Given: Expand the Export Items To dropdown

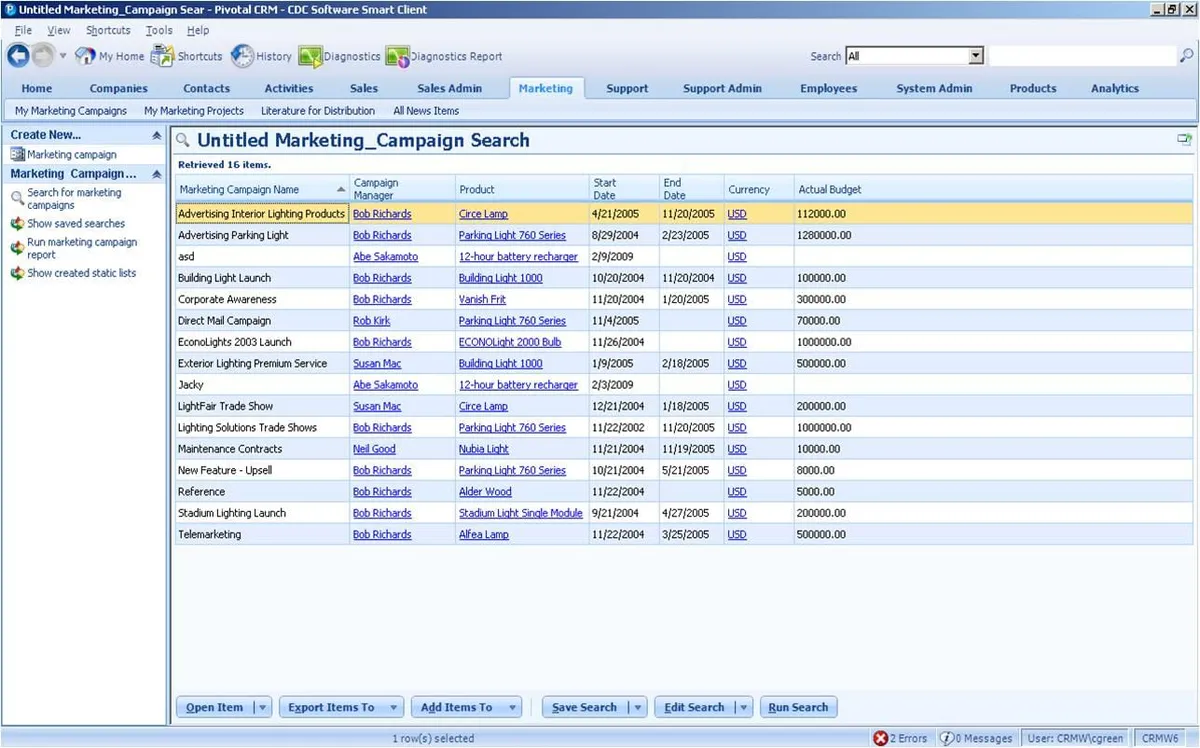Looking at the screenshot, I should (x=393, y=707).
